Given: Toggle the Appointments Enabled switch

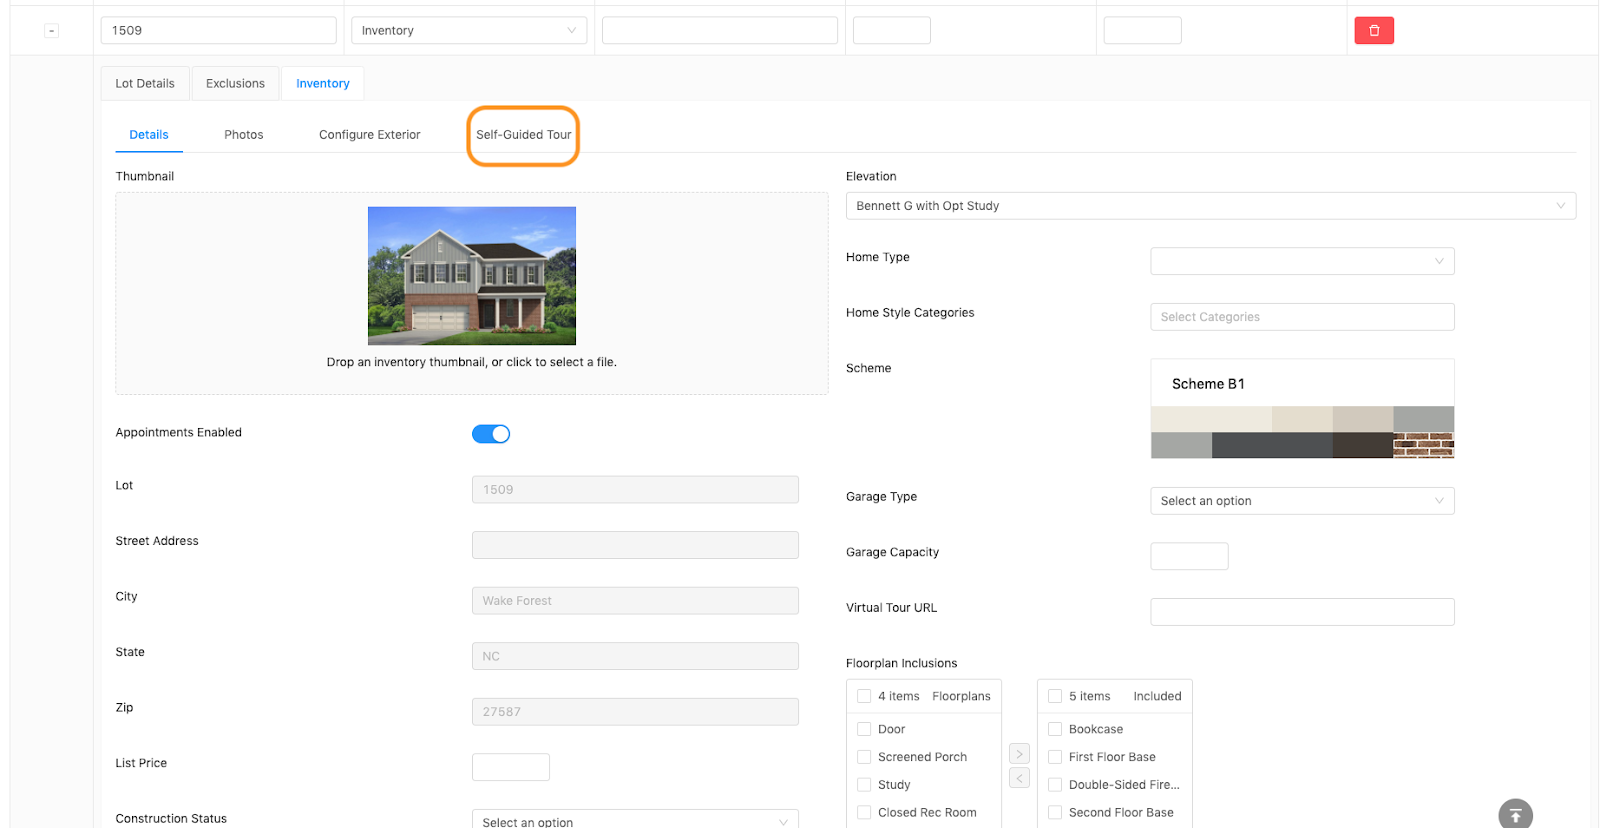Looking at the screenshot, I should click(491, 434).
